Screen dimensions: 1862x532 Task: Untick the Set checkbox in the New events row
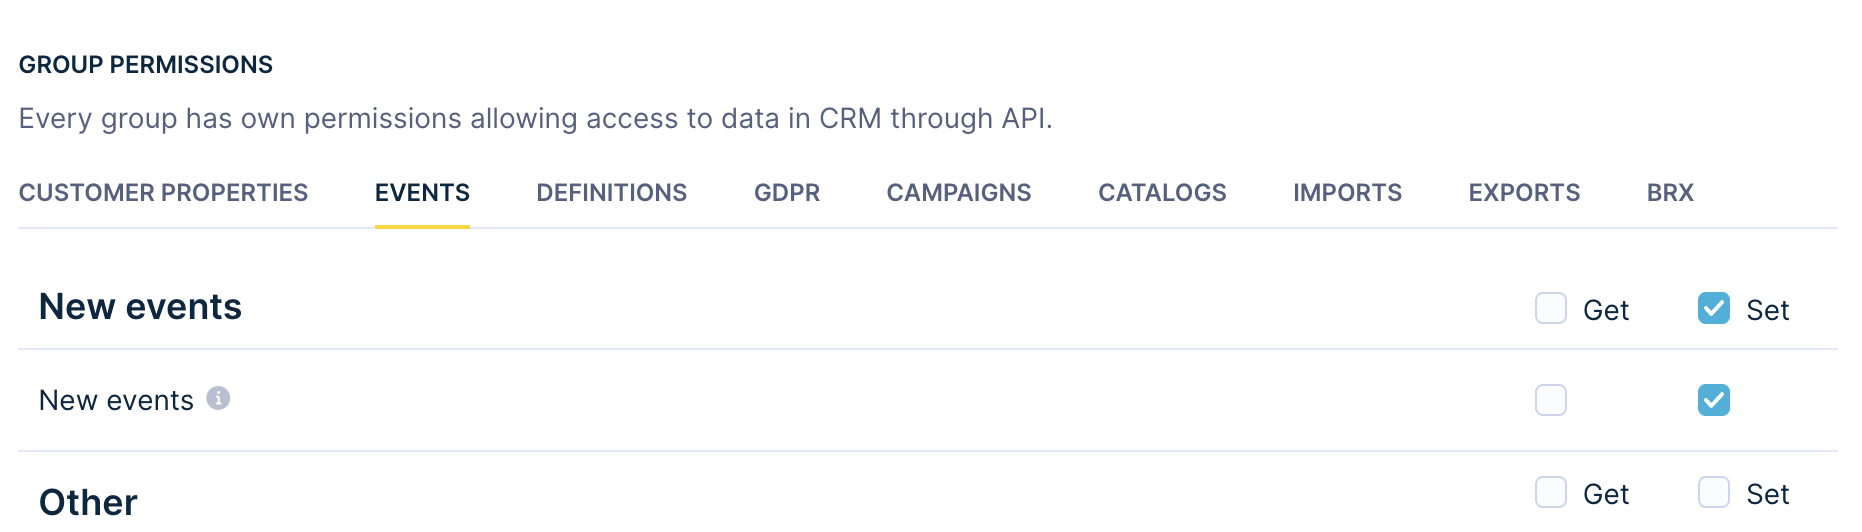point(1713,400)
